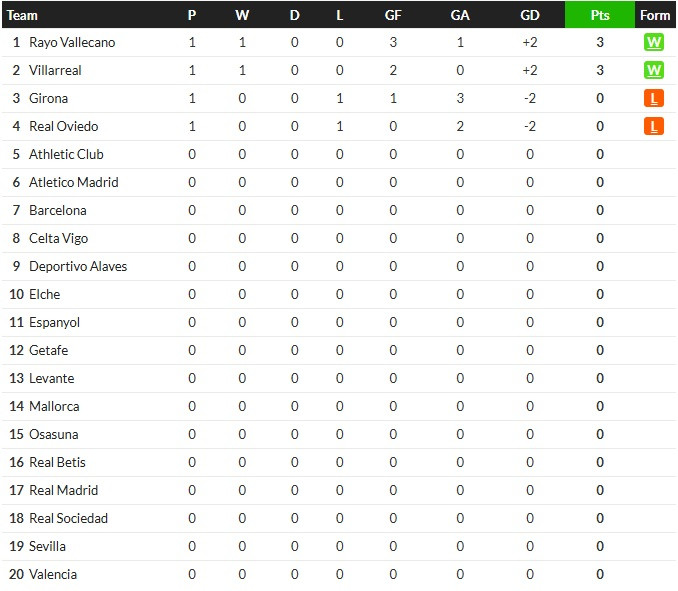Image resolution: width=678 pixels, height=591 pixels.
Task: Click Villarreal's green W form badge
Action: pos(653,70)
